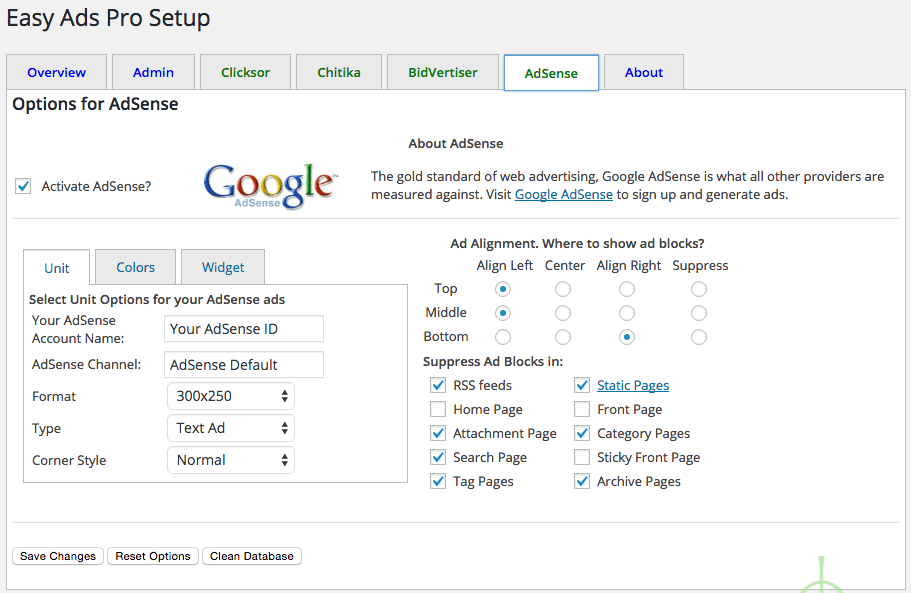Screen dimensions: 911x593
Task: Set Middle ad to Align Right
Action: click(x=626, y=313)
